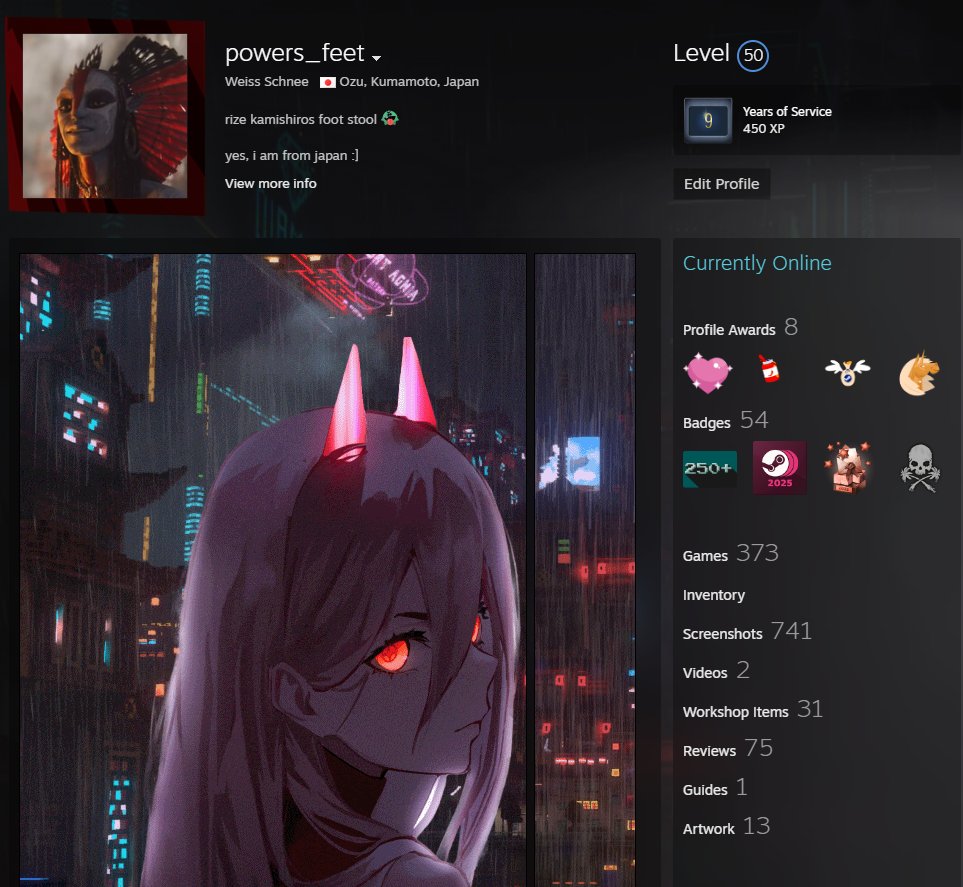Click the Edit Profile button

(722, 184)
